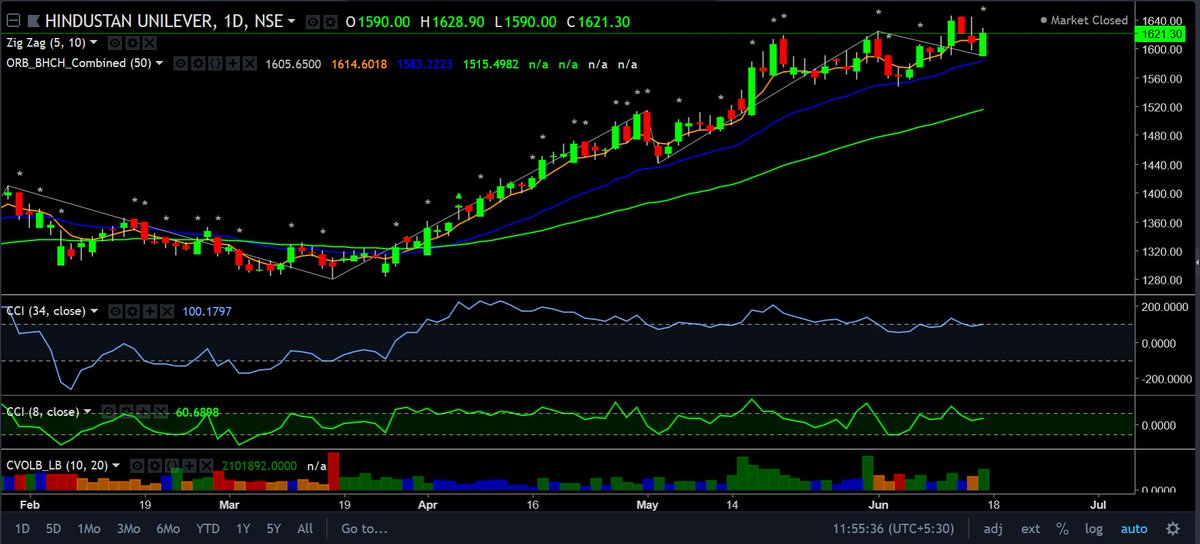The width and height of the screenshot is (1200, 544).
Task: Open Zig Zag indicator settings gear
Action: tap(132, 43)
